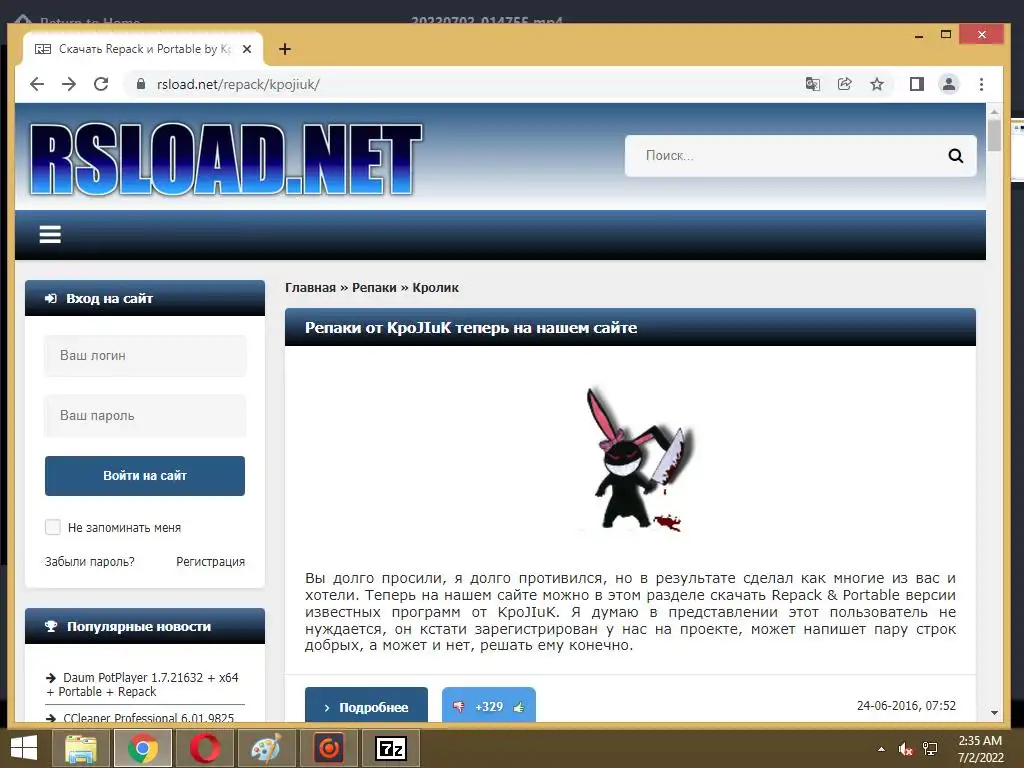
Task: Open a new browser tab
Action: point(285,49)
